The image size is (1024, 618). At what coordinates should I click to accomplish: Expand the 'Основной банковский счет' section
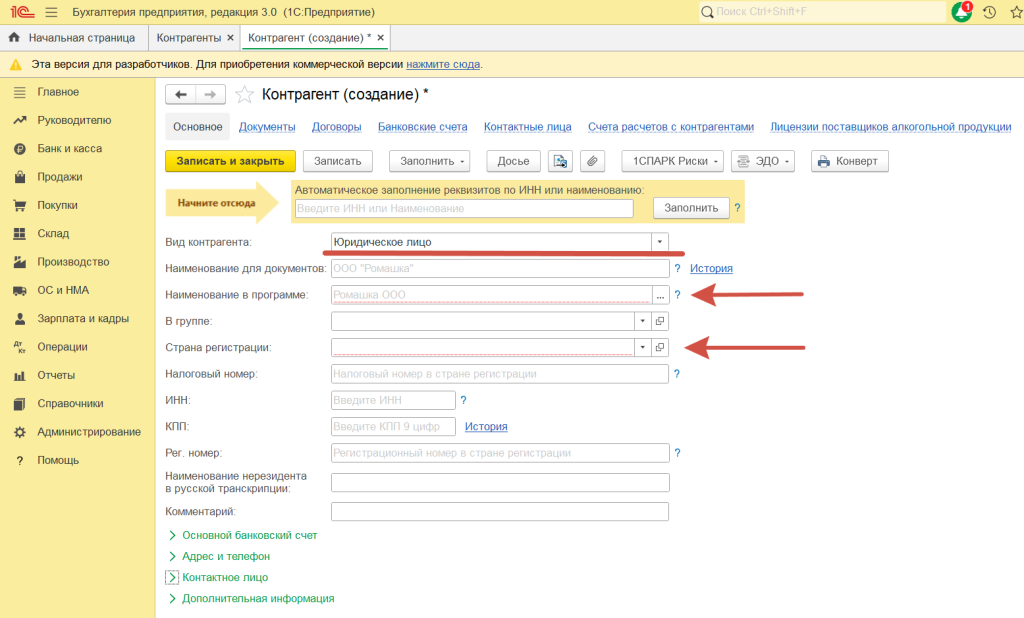(x=249, y=535)
